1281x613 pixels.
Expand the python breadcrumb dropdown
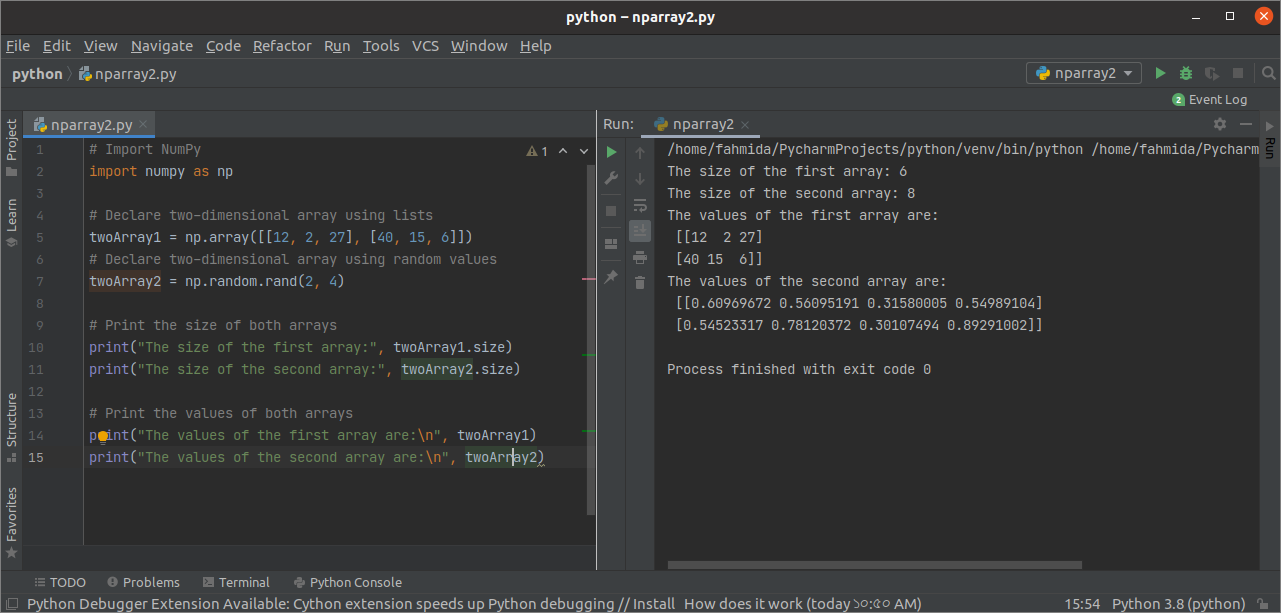point(37,73)
